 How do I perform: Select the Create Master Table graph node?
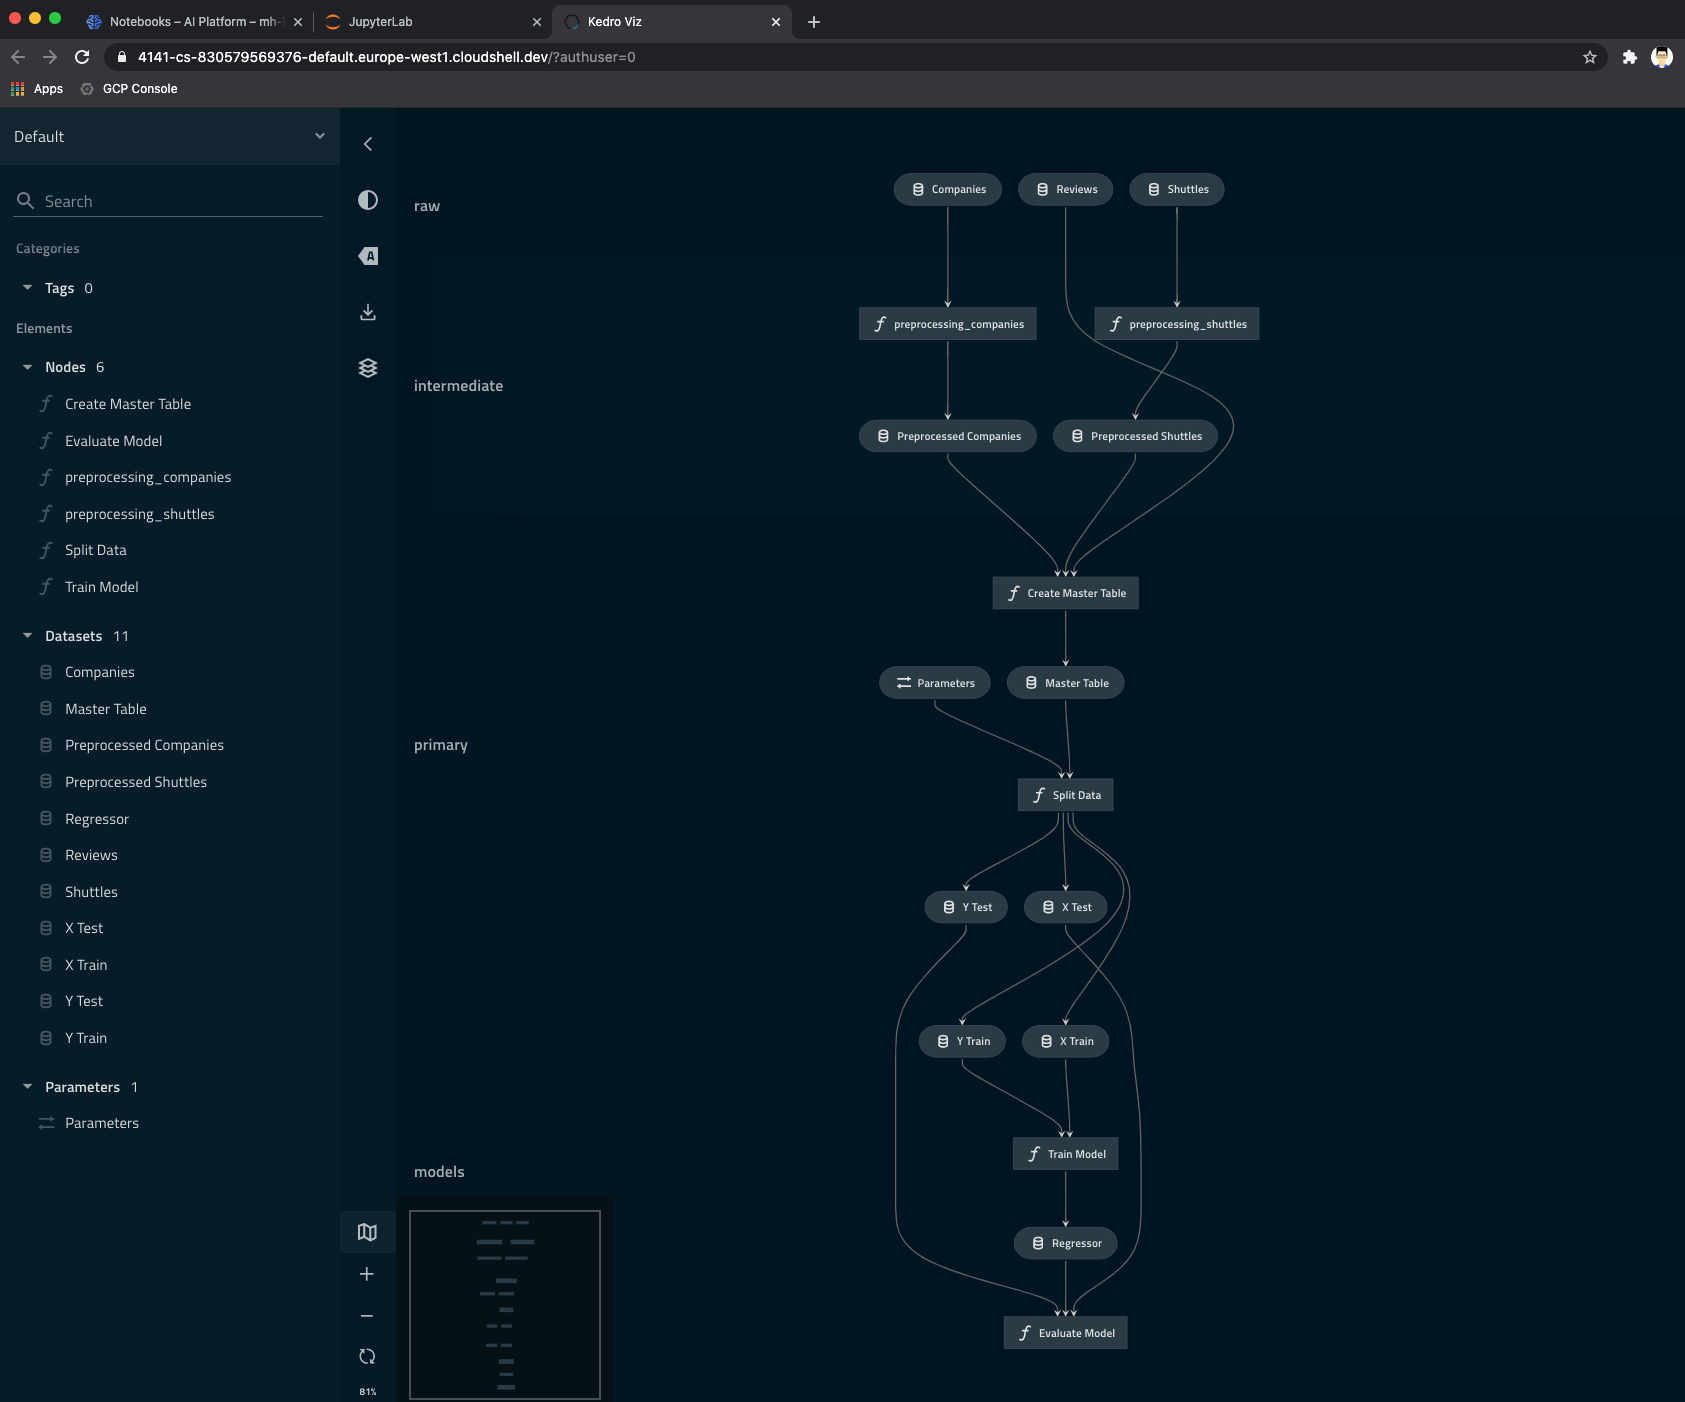[1066, 593]
